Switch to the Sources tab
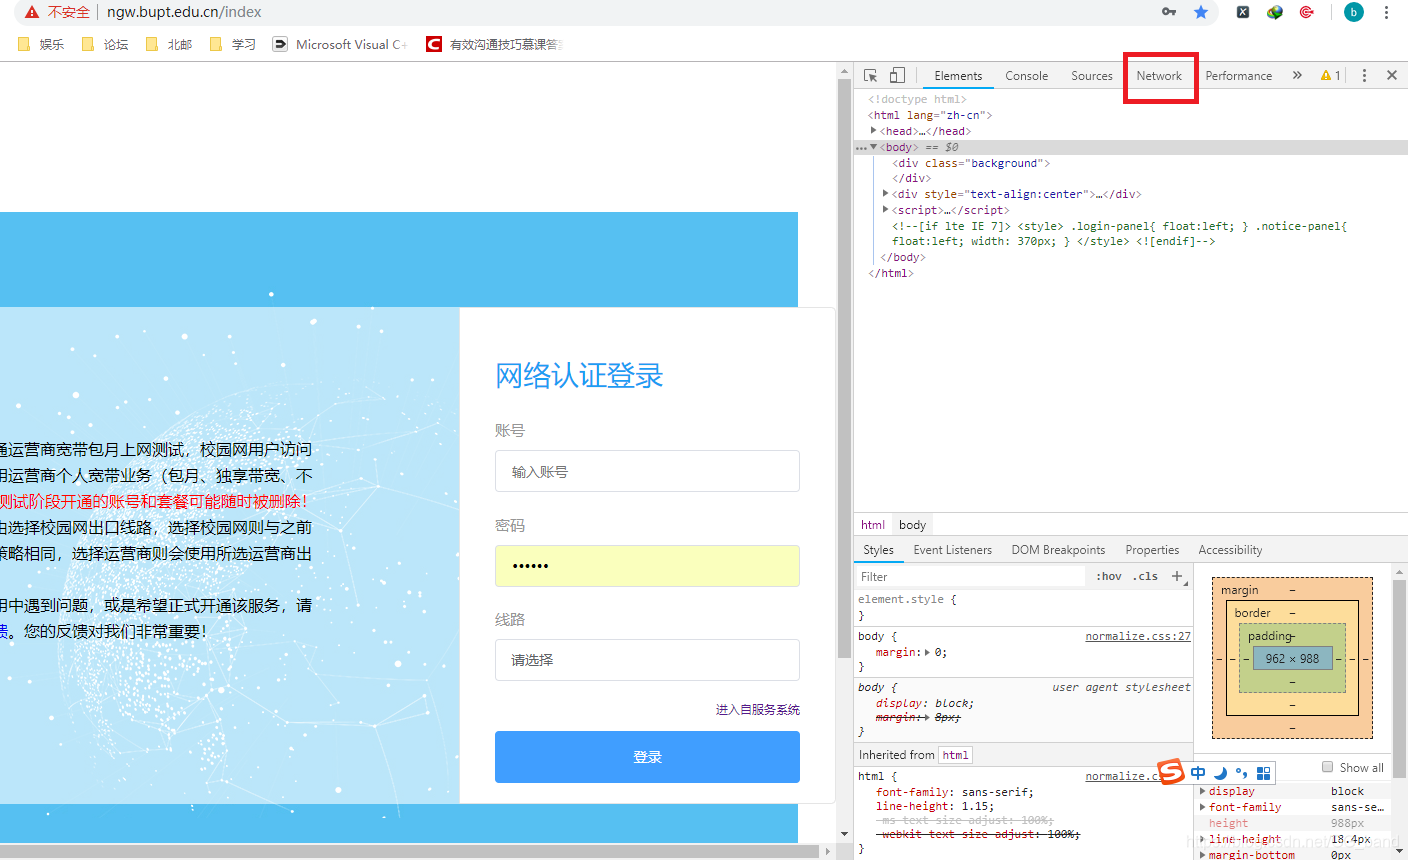This screenshot has width=1408, height=860. pyautogui.click(x=1091, y=75)
